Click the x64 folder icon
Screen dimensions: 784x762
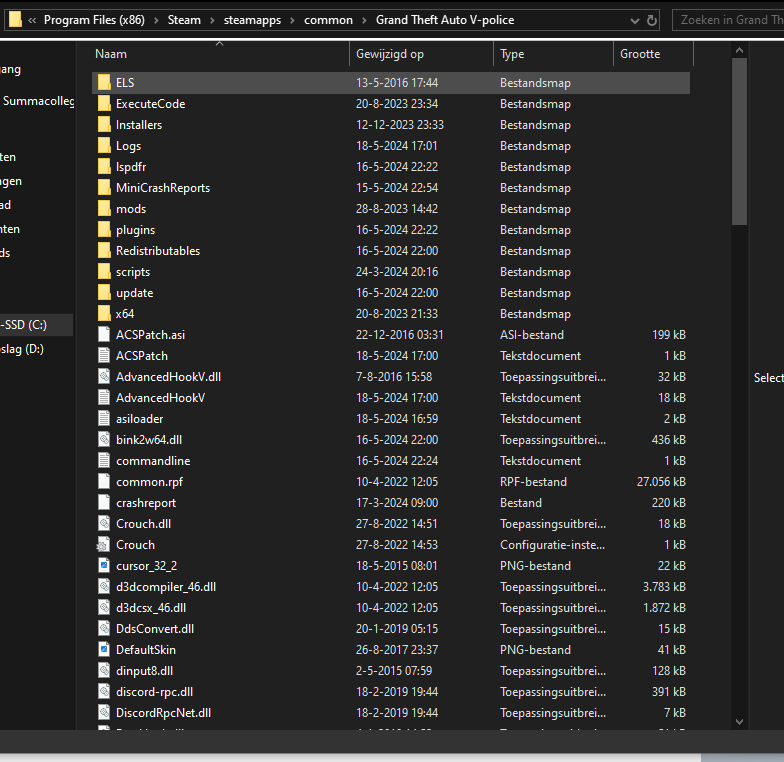(x=104, y=314)
